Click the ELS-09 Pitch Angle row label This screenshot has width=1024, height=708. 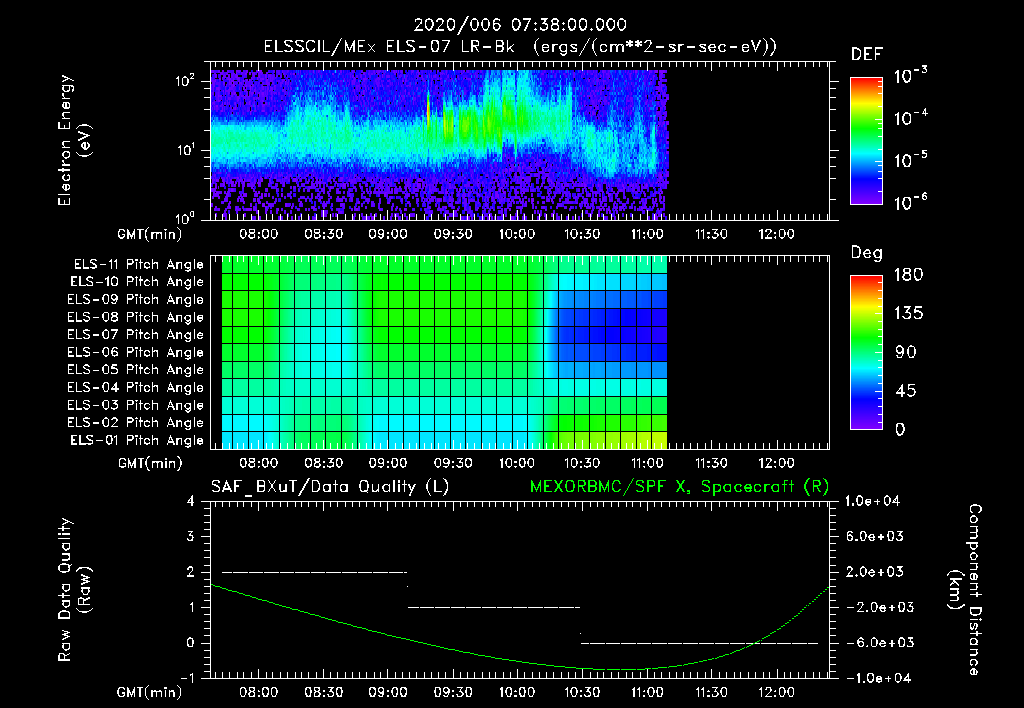[x=135, y=299]
